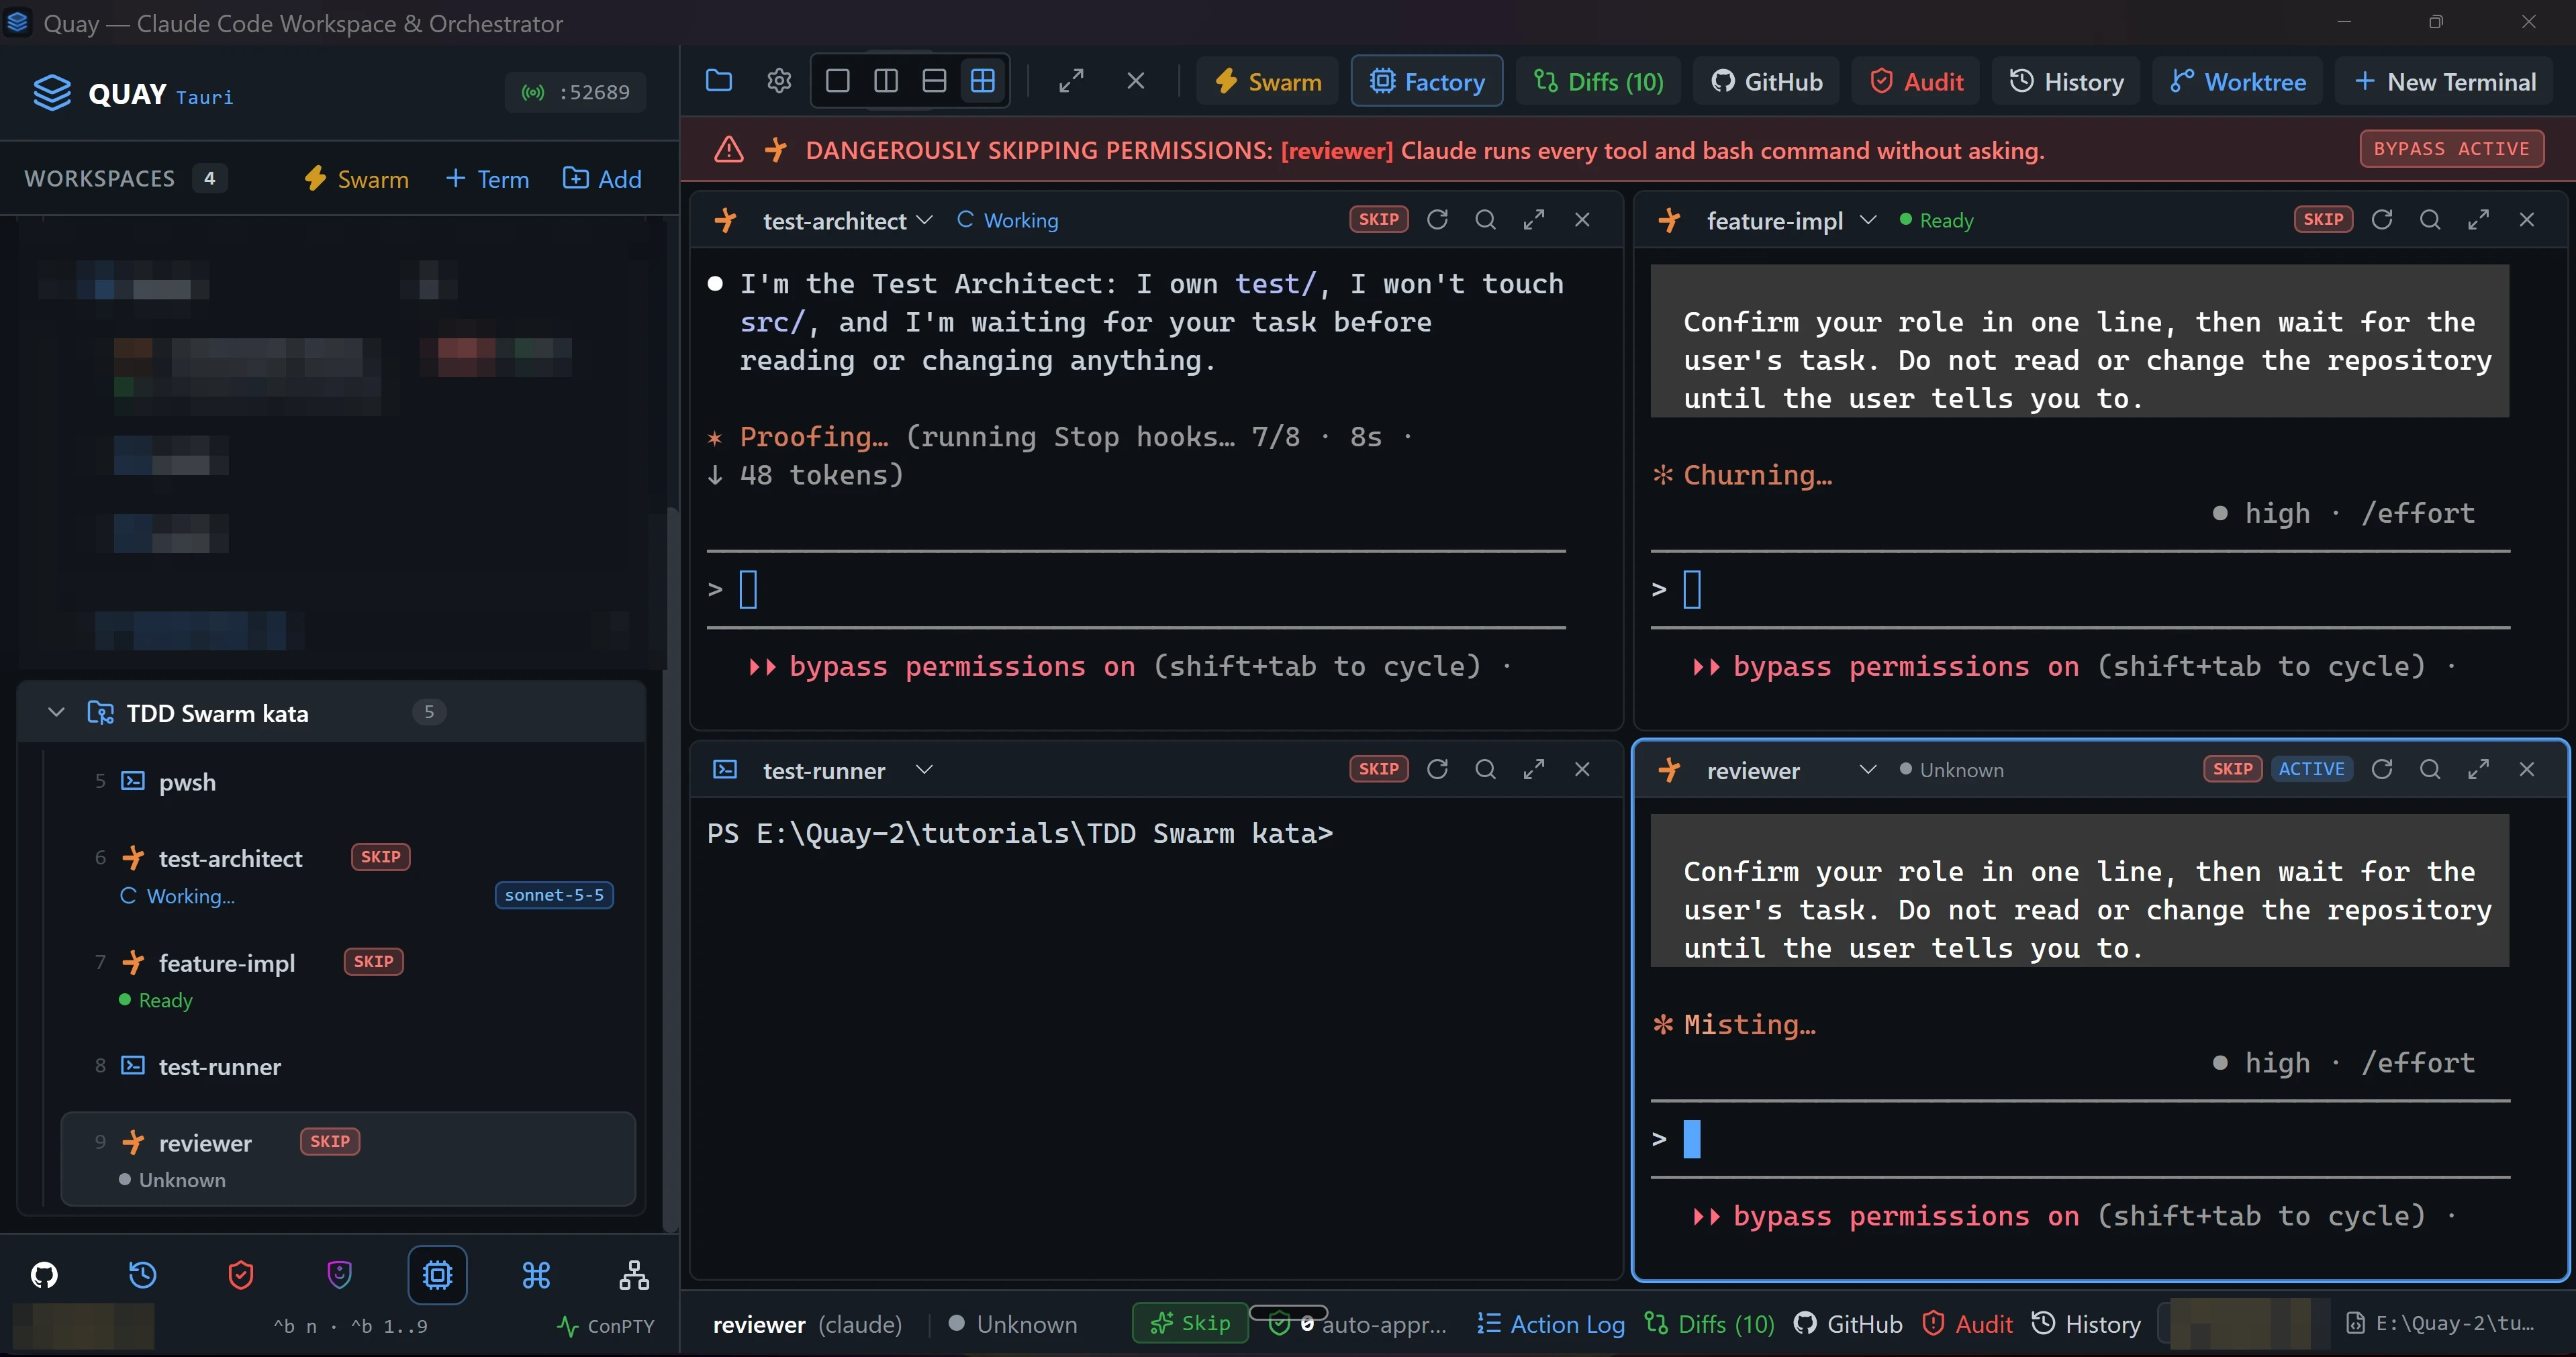
Task: Collapse the TDD Swarm kata workspace
Action: pos(56,712)
